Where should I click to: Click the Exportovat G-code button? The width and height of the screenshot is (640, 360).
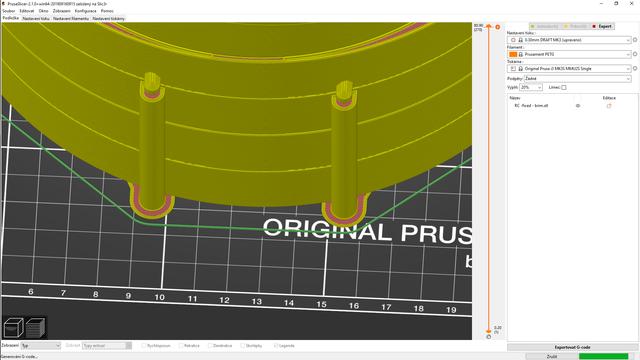[x=572, y=347]
